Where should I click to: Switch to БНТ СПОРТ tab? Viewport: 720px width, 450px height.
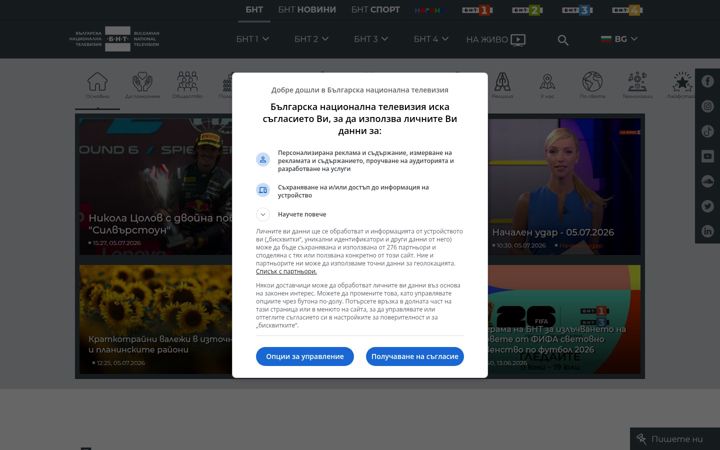[376, 10]
